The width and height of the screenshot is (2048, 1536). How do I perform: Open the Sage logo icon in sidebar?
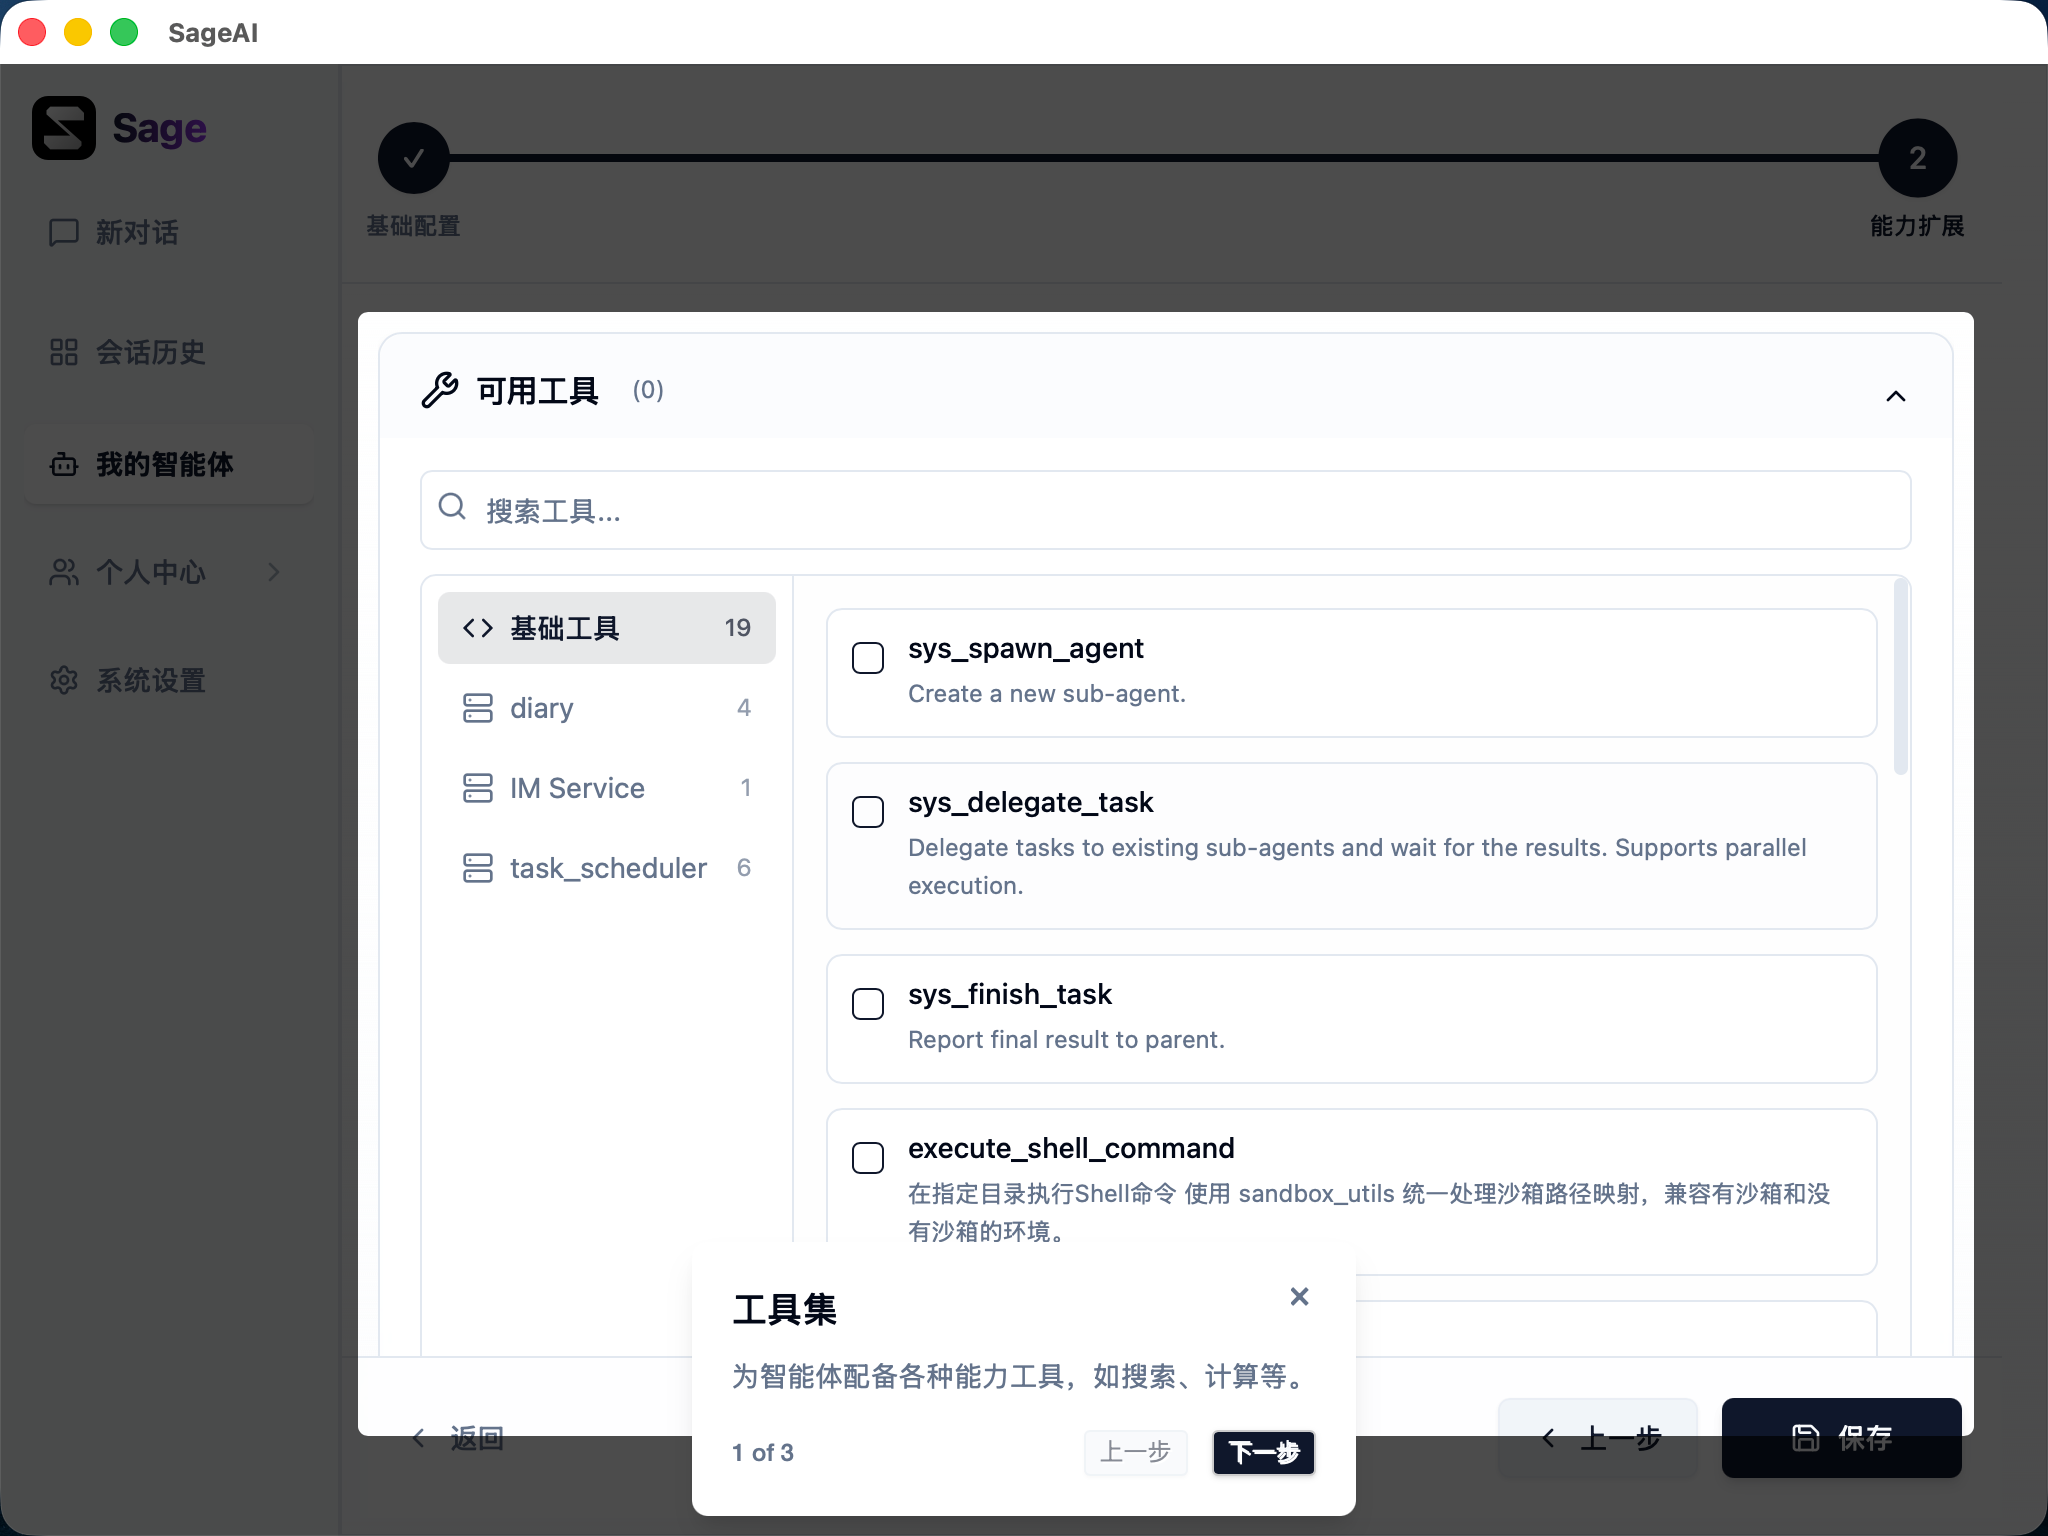[62, 128]
